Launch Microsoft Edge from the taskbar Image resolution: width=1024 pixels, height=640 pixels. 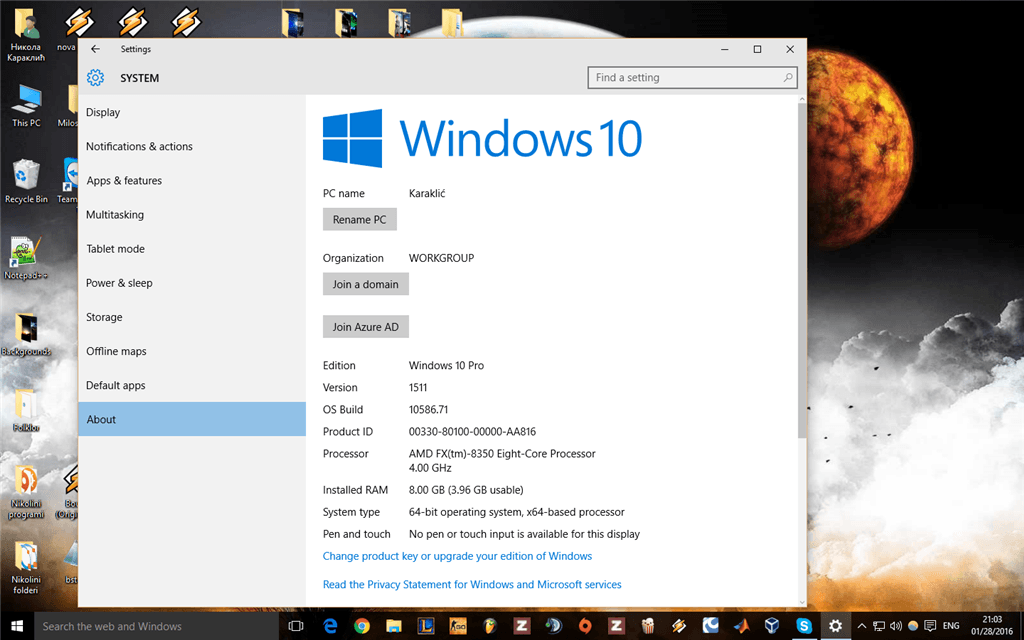330,626
